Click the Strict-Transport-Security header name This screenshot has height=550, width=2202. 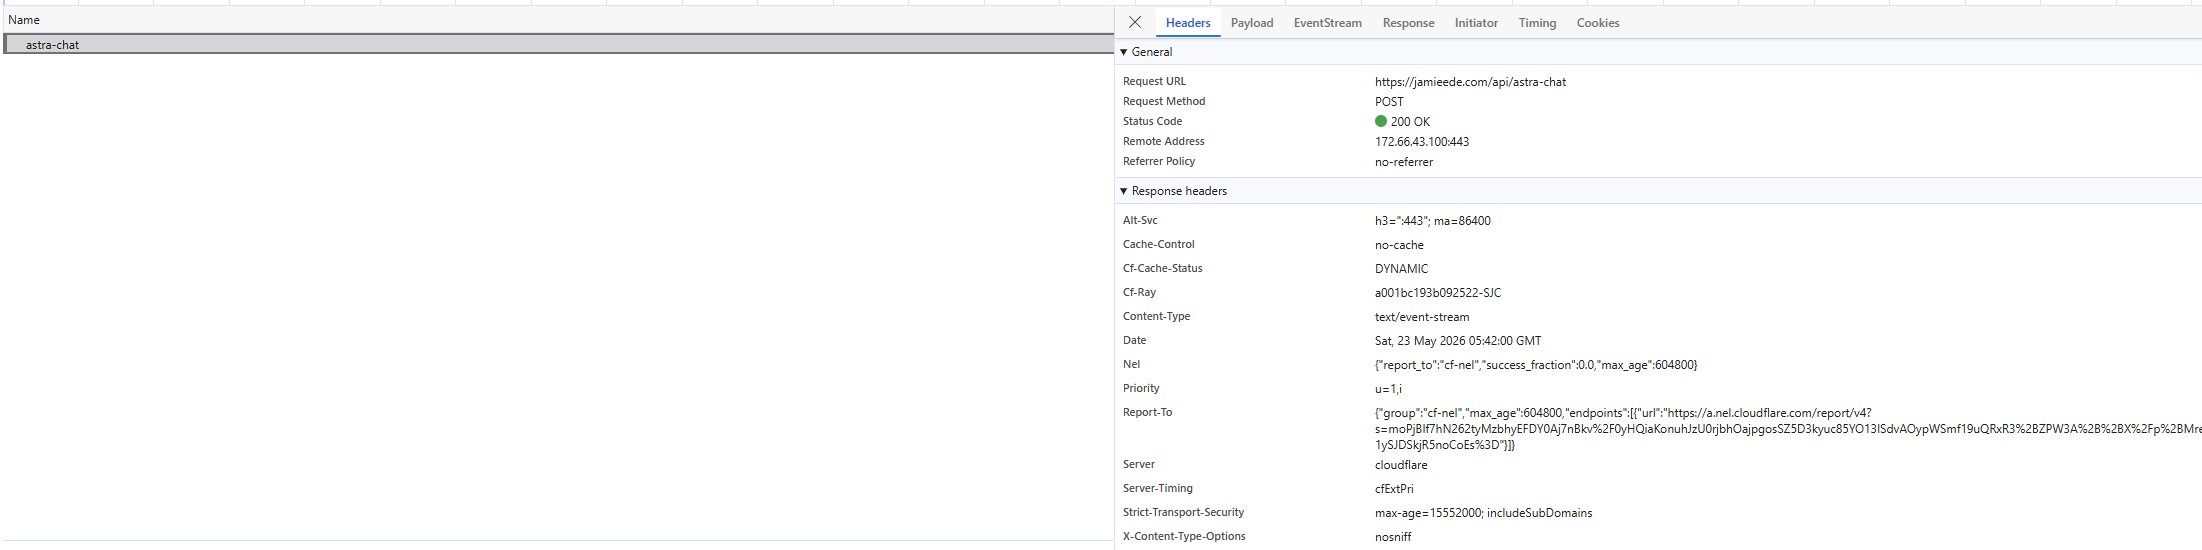point(1184,513)
